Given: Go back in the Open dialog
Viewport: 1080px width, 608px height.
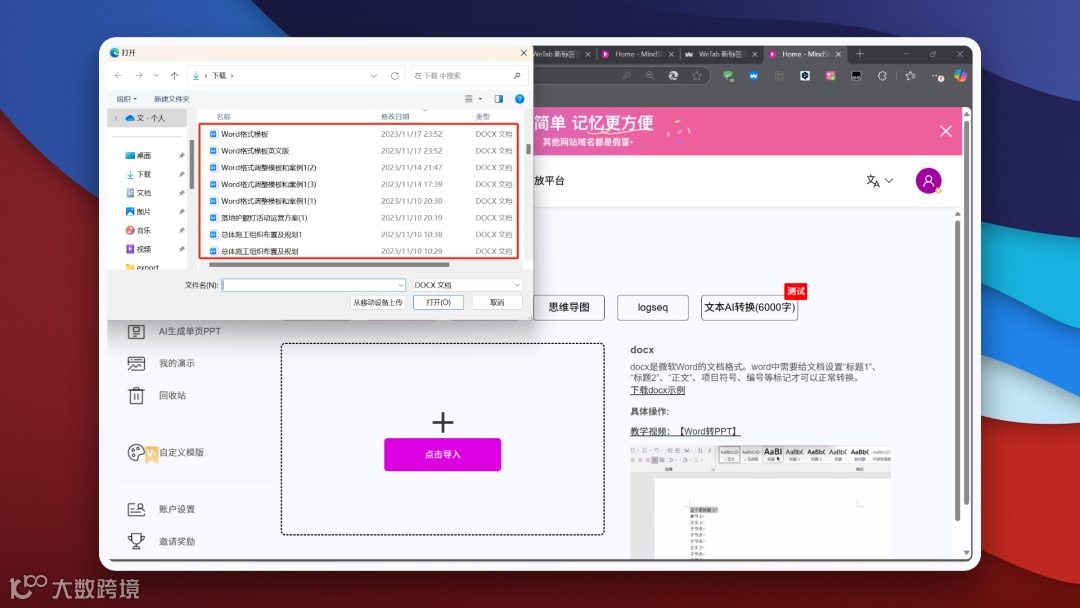Looking at the screenshot, I should [118, 75].
